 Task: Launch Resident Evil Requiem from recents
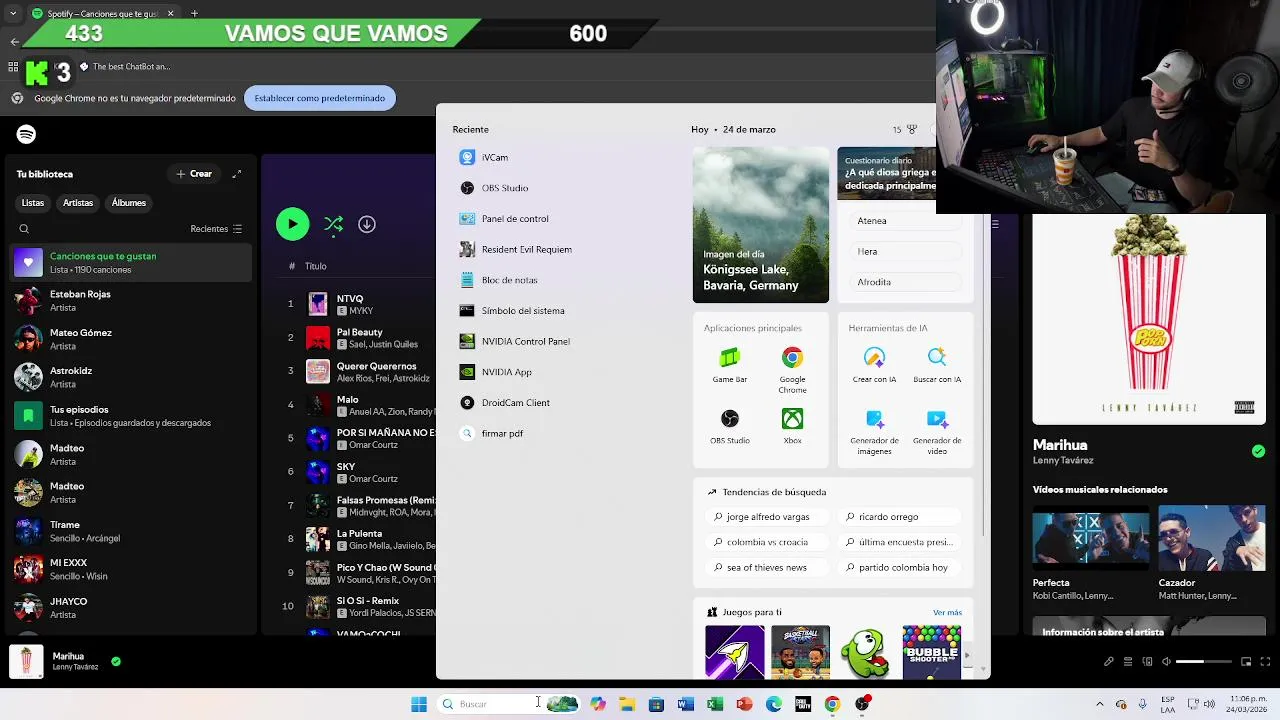pyautogui.click(x=516, y=249)
